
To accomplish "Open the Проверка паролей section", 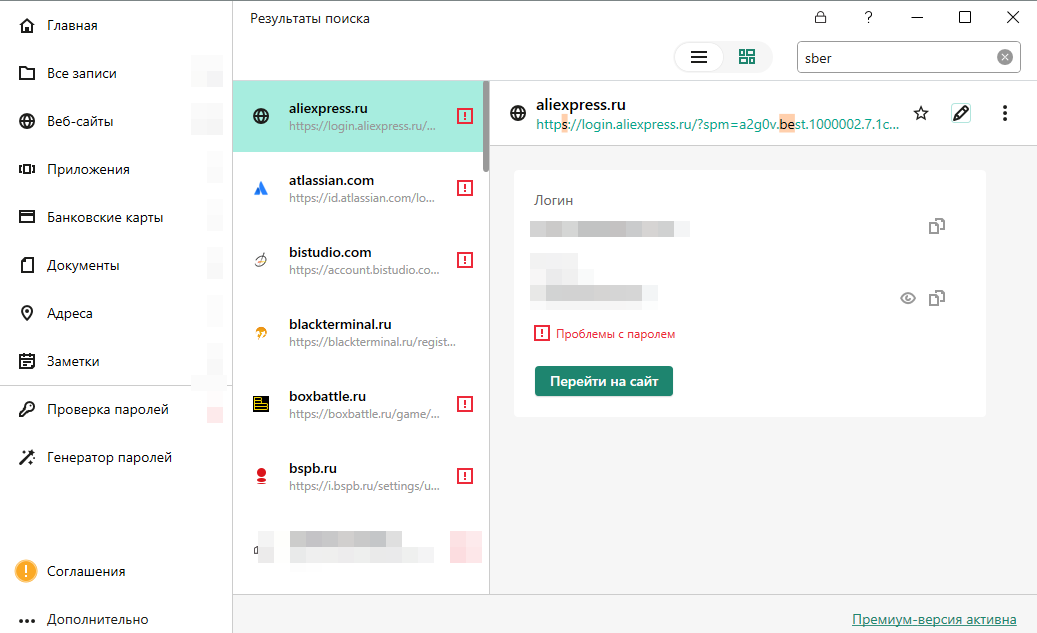I will tap(107, 409).
